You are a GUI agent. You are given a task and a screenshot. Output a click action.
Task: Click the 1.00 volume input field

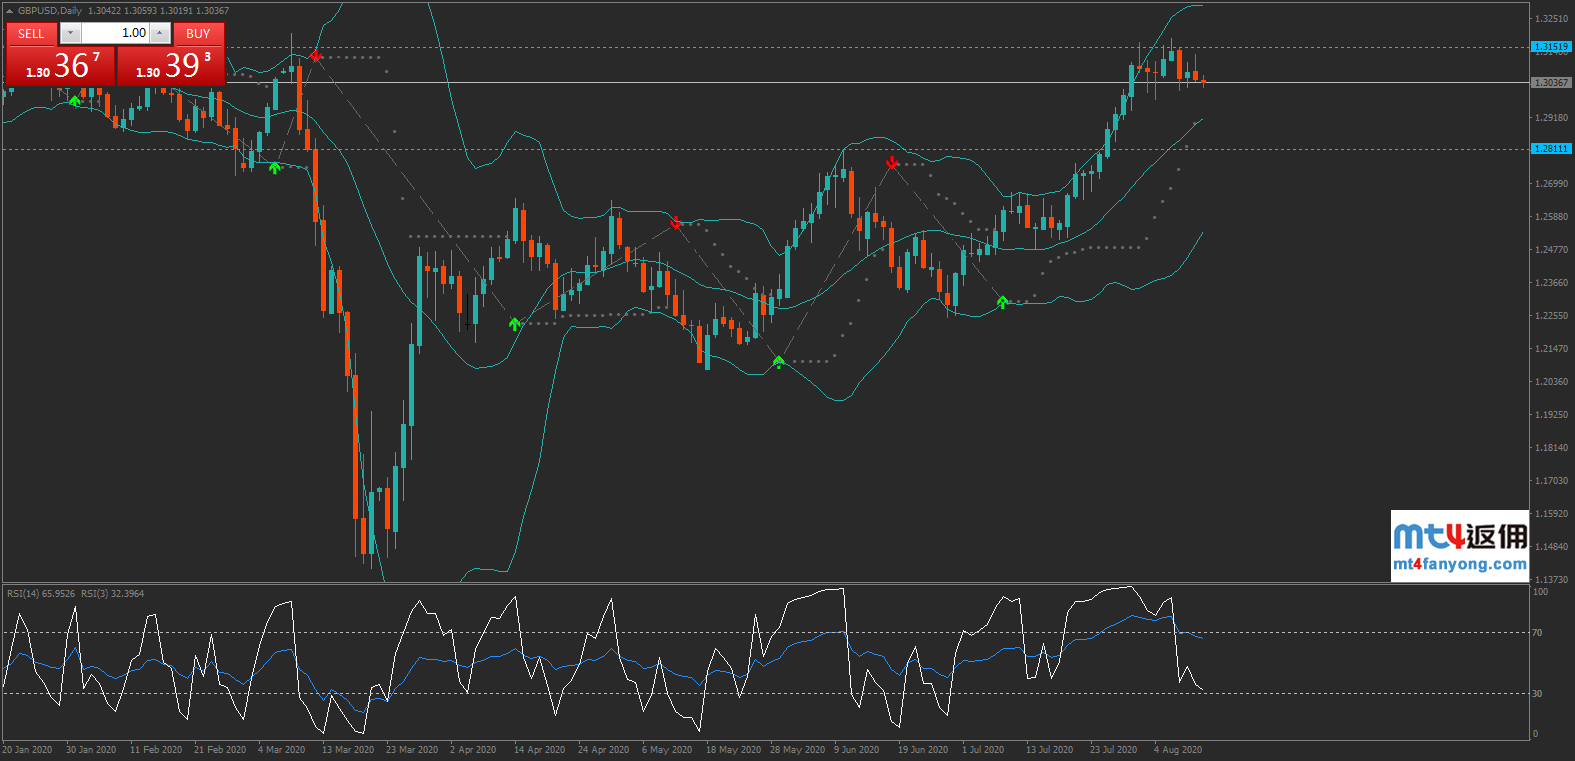[115, 33]
